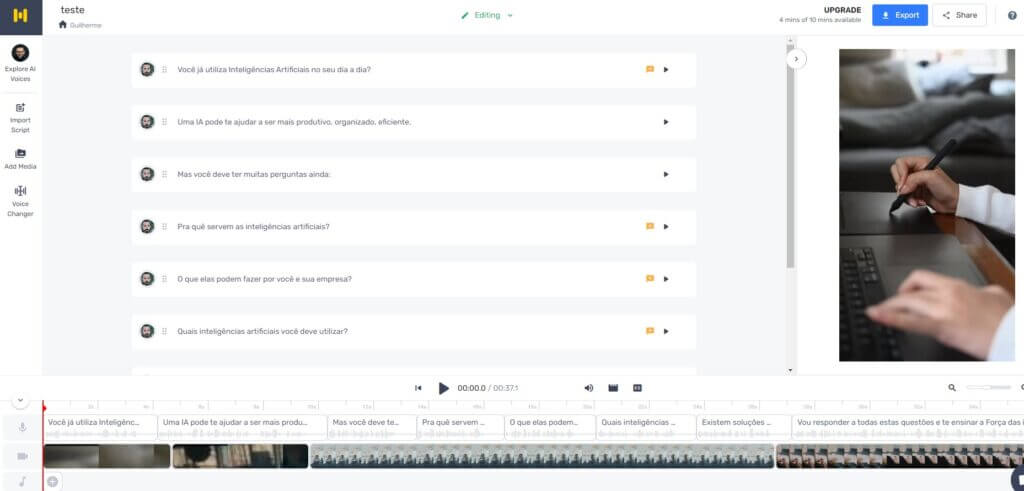
Task: Open Explore AI Voices in sidebar
Action: (x=20, y=62)
